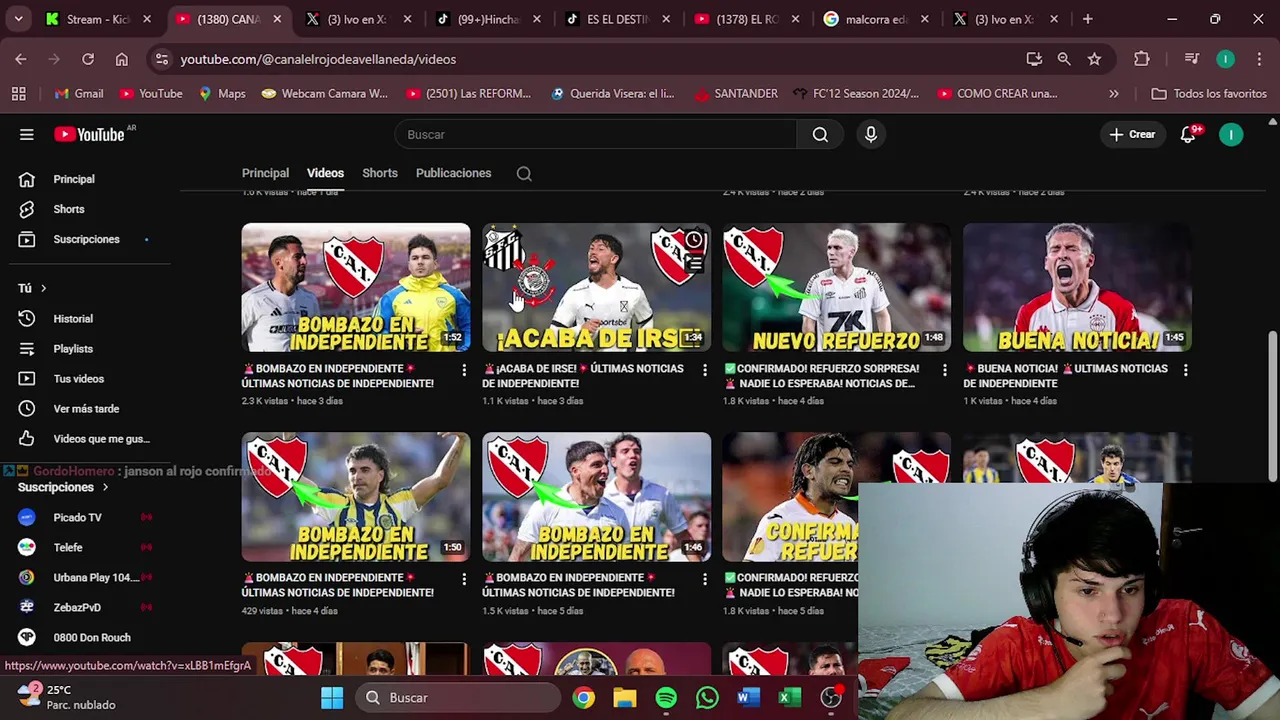Open the Gmail bookmark
The image size is (1280, 720).
click(x=78, y=93)
